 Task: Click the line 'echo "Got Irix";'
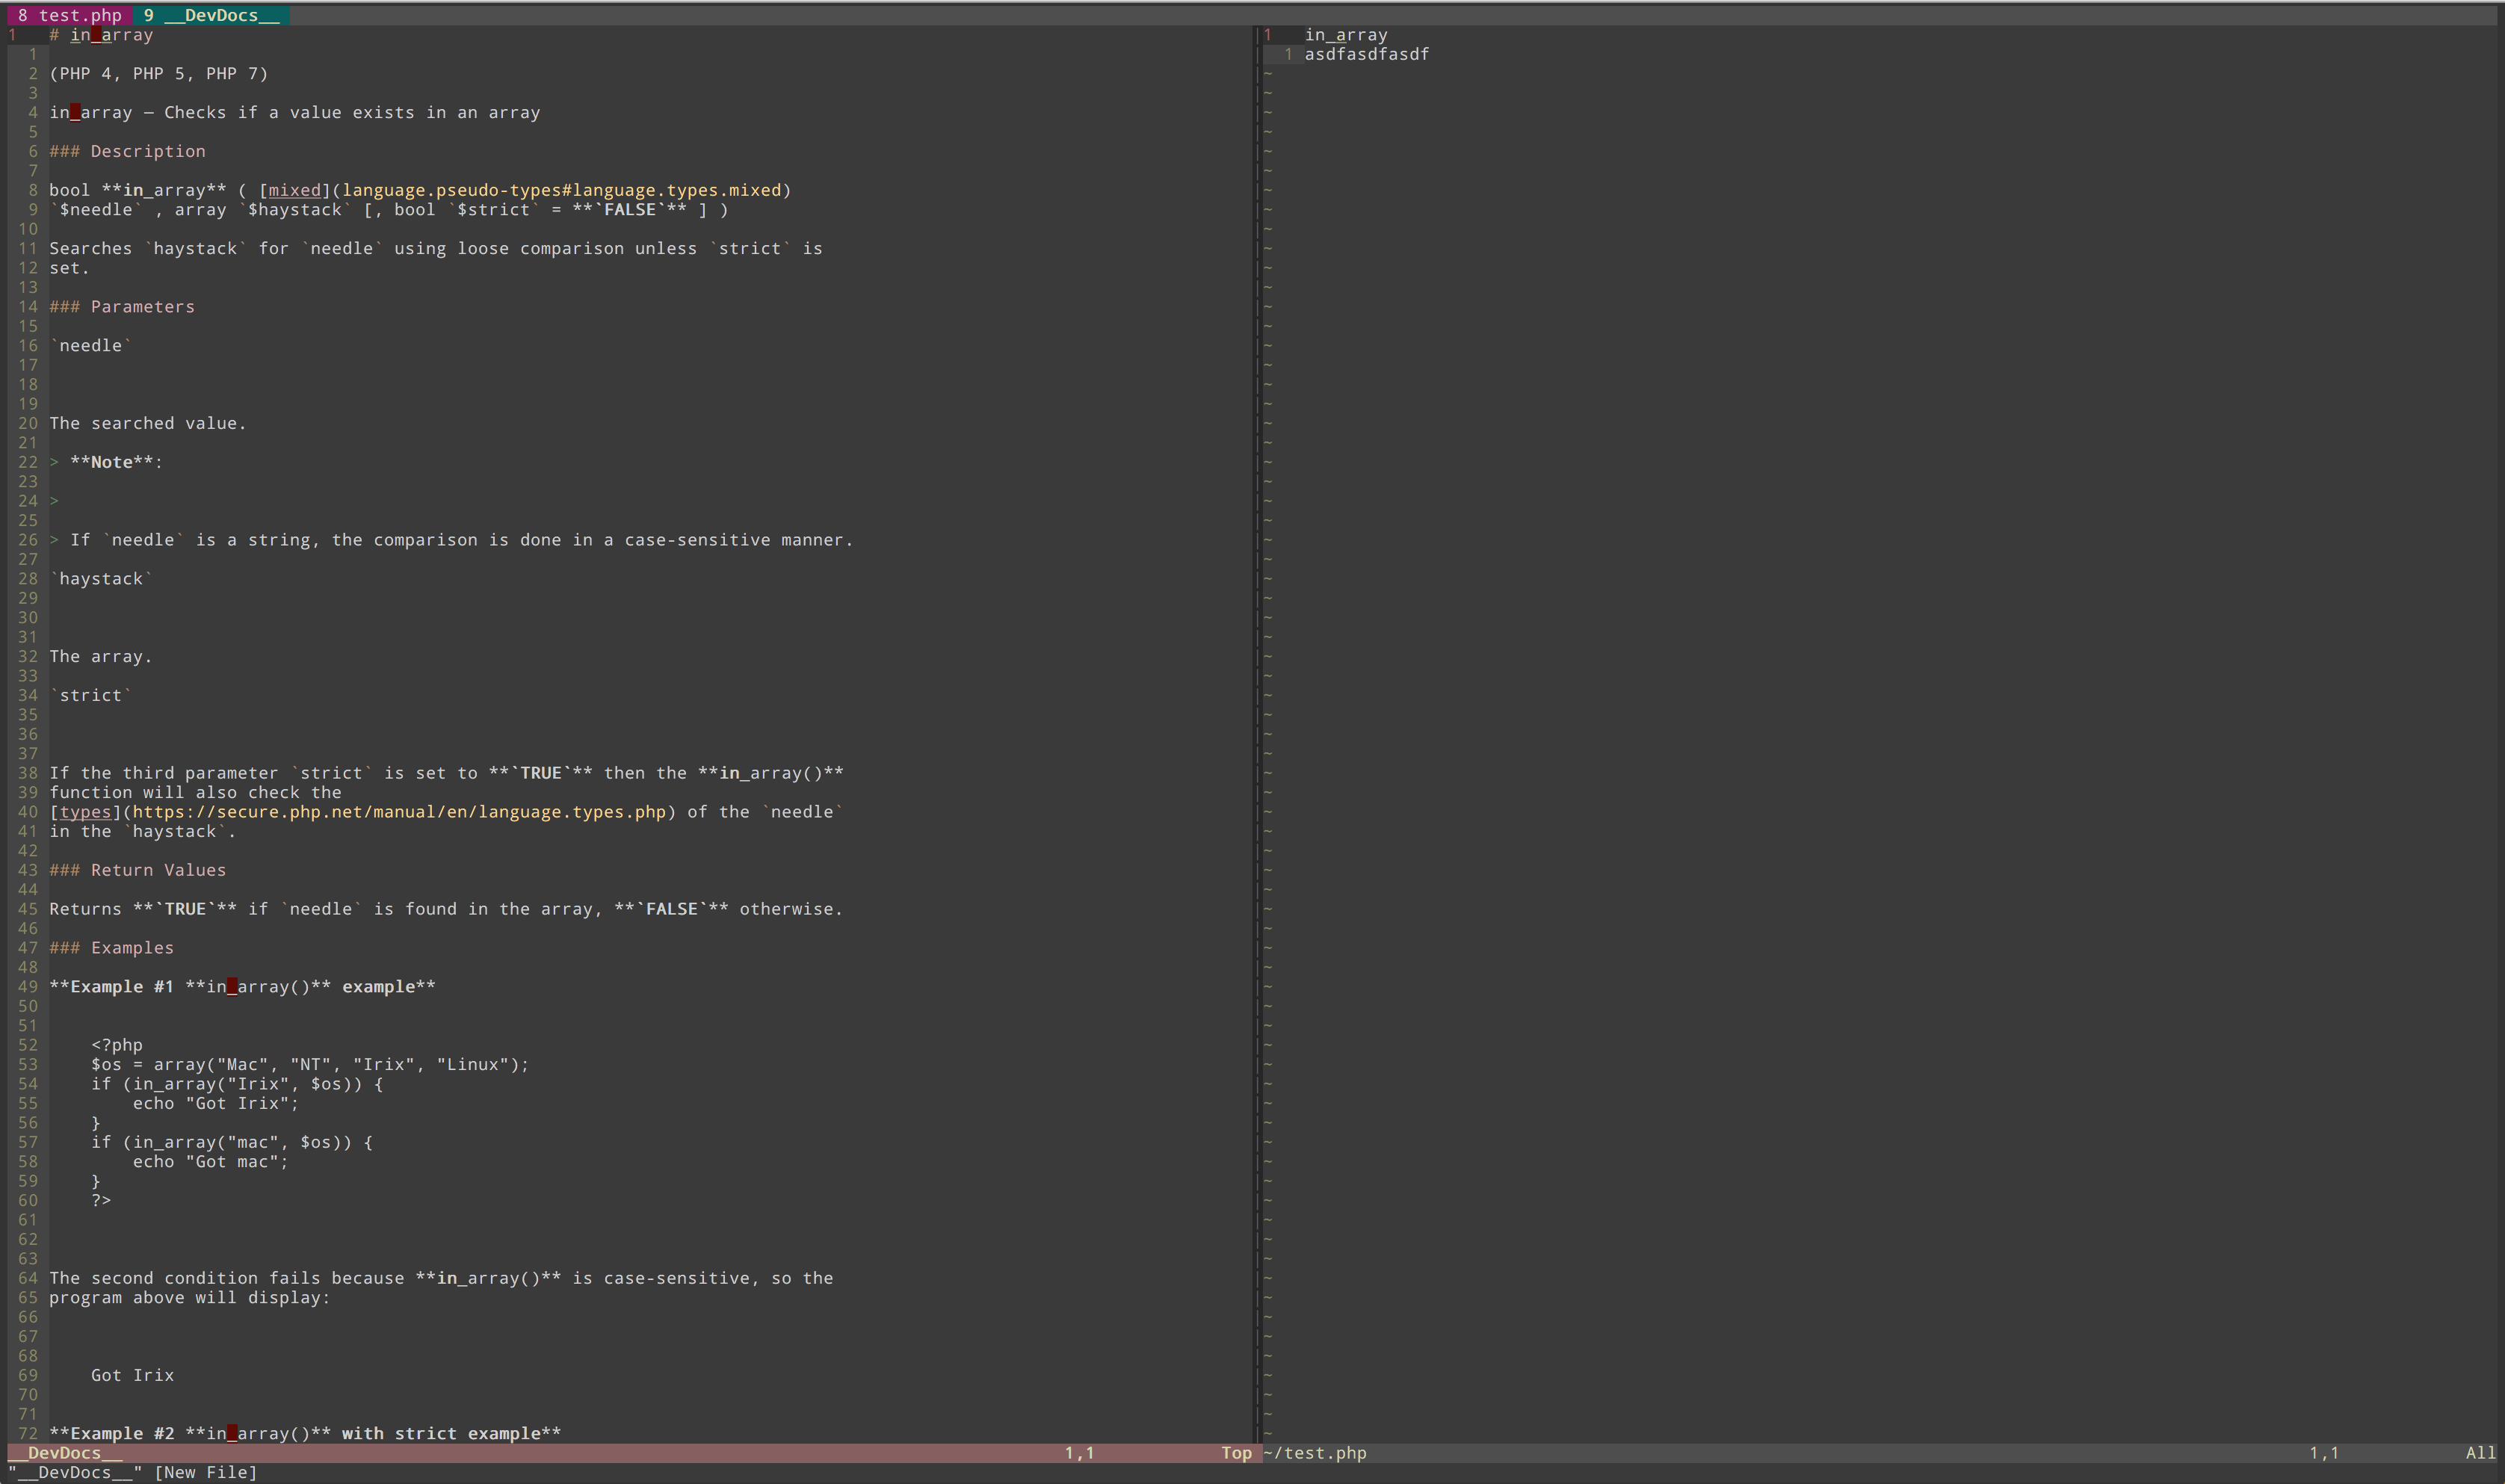point(215,1103)
